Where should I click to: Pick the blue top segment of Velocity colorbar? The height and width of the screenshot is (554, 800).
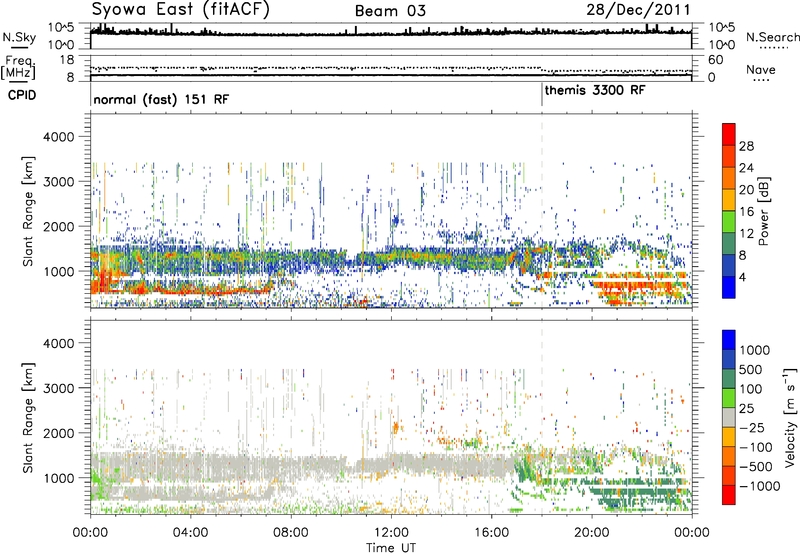[x=729, y=340]
